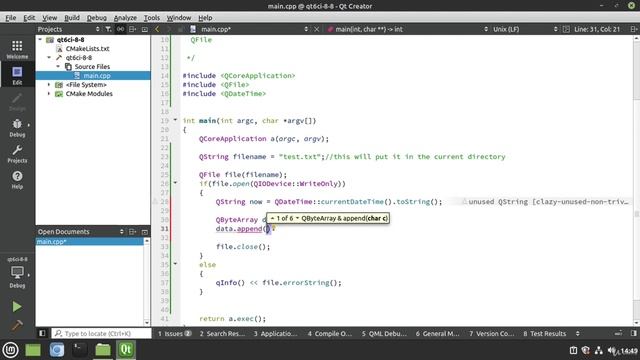The height and width of the screenshot is (360, 640).
Task: Run the project with green play button
Action: pos(17,307)
